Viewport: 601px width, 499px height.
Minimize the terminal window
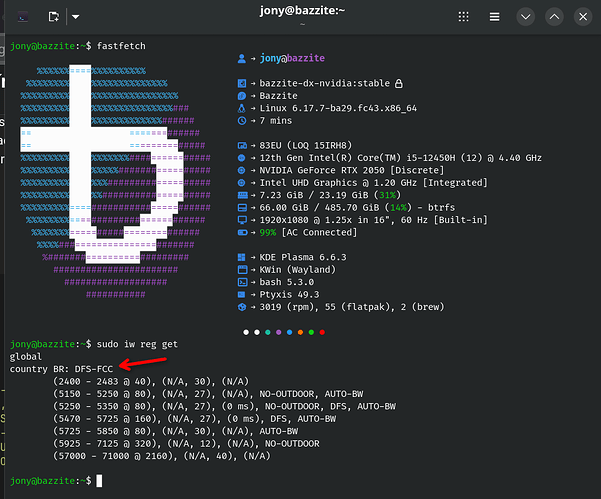[527, 17]
